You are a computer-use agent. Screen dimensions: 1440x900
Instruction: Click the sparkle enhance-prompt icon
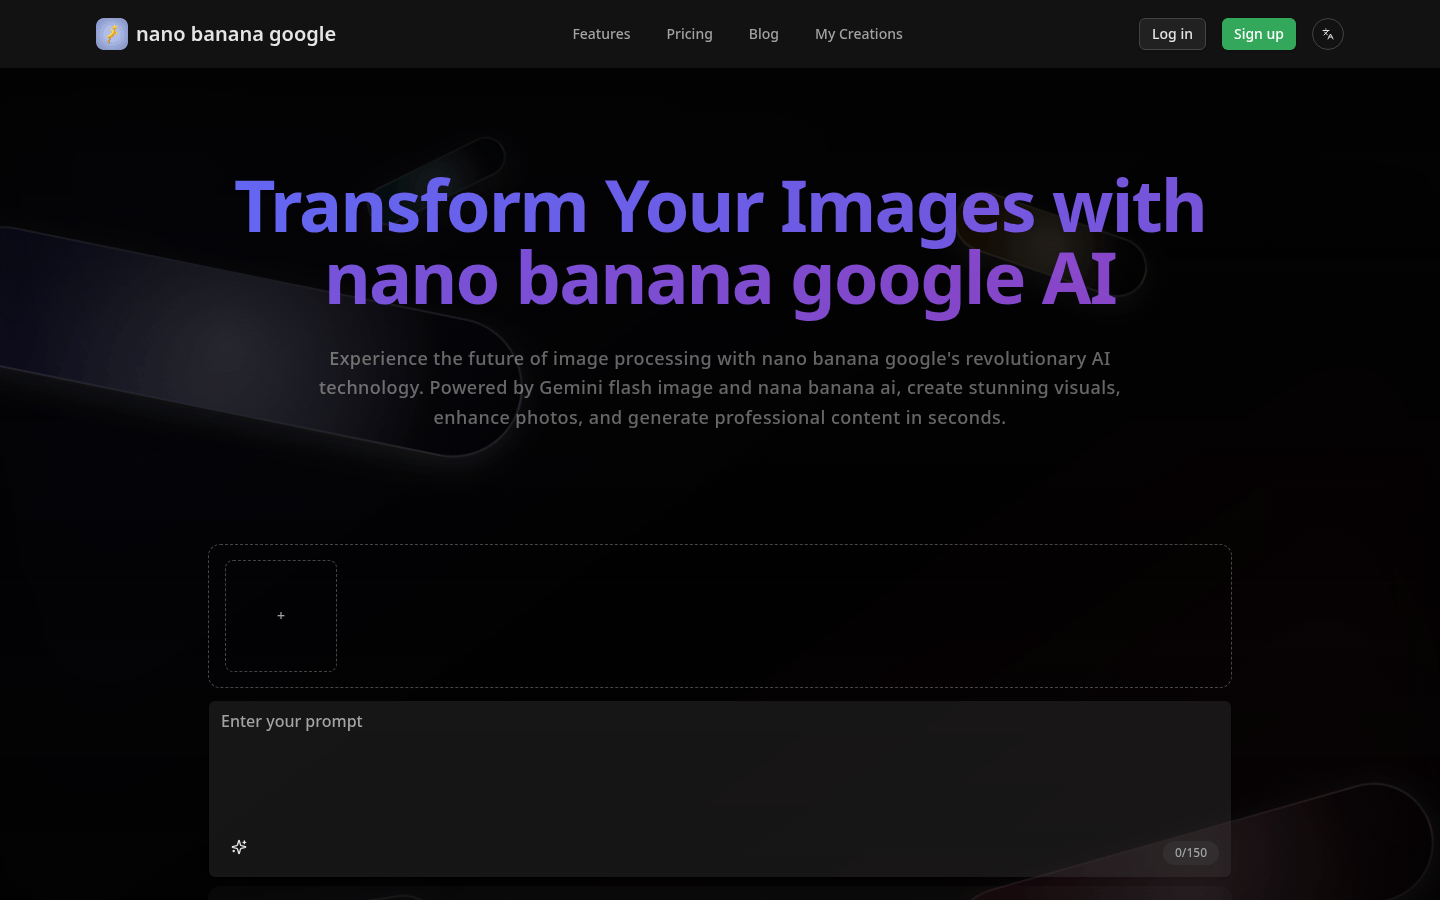[x=239, y=847]
